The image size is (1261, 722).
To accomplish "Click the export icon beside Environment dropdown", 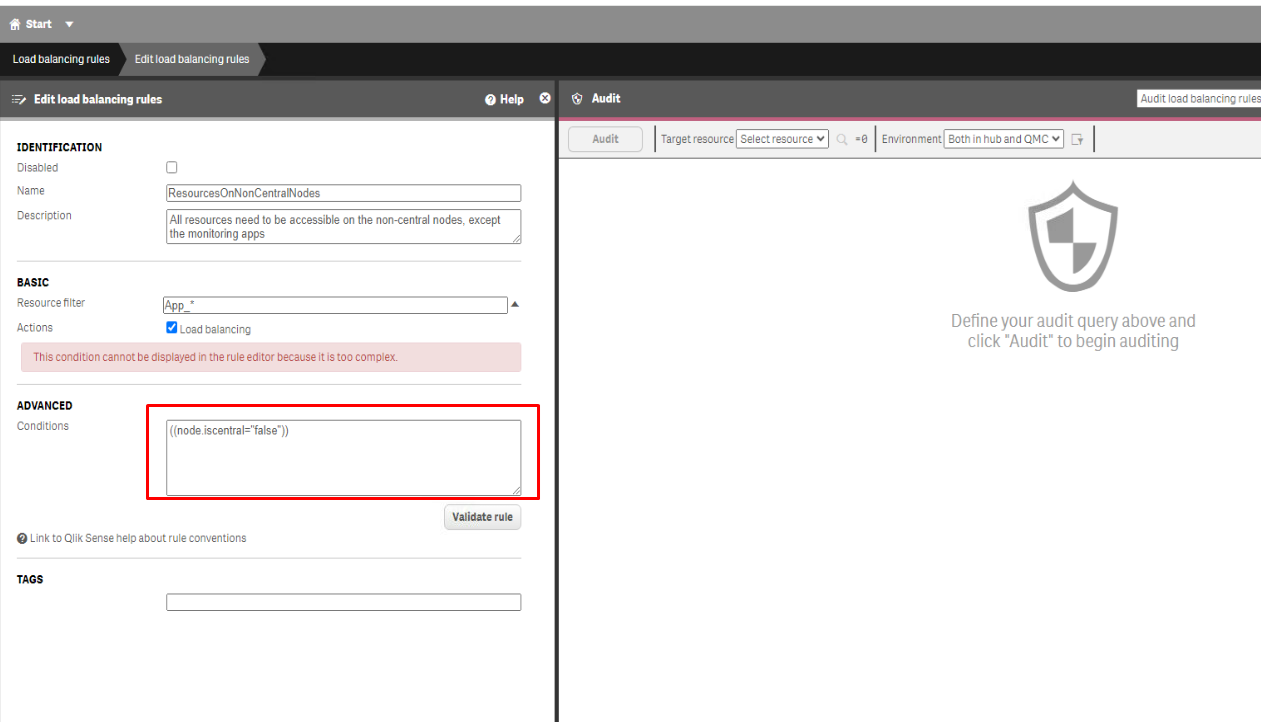I will point(1078,140).
